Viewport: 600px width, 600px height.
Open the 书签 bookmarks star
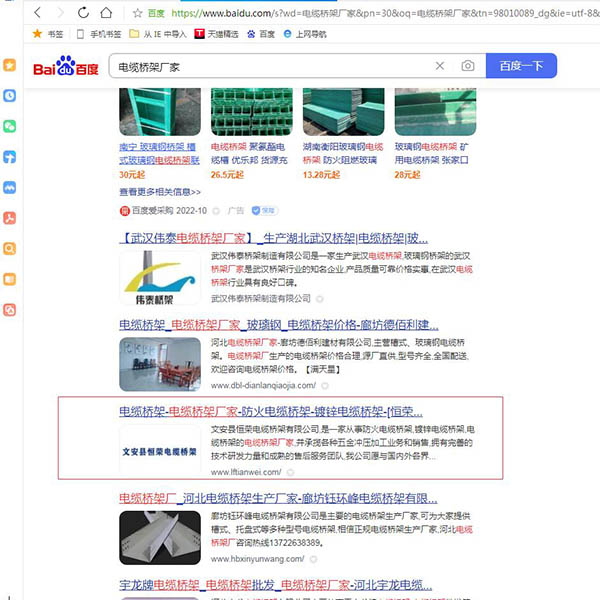[47, 34]
